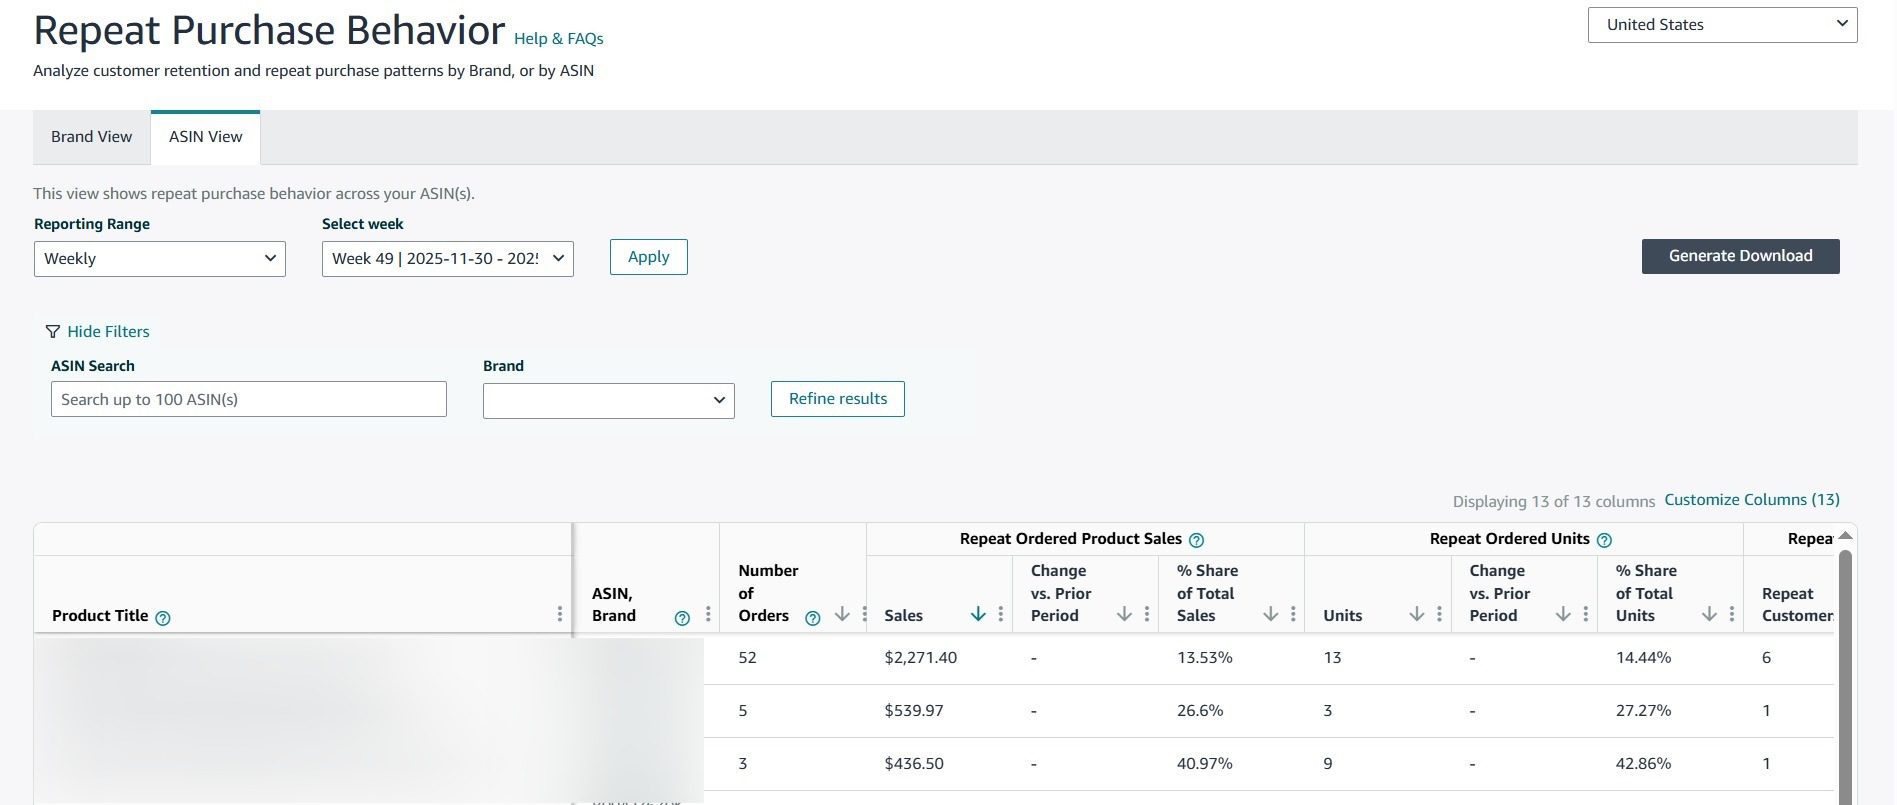Sort by % Share of Total Sales arrow

pyautogui.click(x=1271, y=614)
